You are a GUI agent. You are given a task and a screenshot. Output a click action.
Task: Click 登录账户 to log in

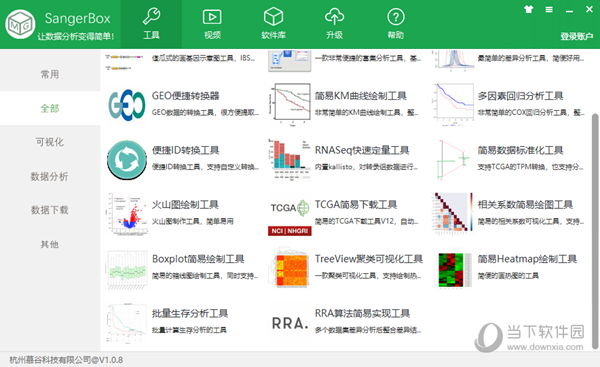pyautogui.click(x=576, y=36)
